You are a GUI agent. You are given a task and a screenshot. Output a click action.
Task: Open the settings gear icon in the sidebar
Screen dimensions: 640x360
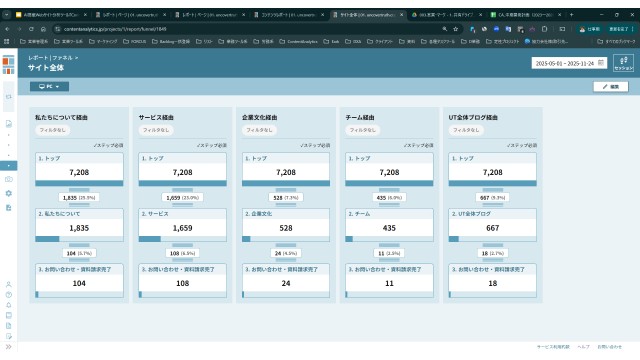pos(9,193)
